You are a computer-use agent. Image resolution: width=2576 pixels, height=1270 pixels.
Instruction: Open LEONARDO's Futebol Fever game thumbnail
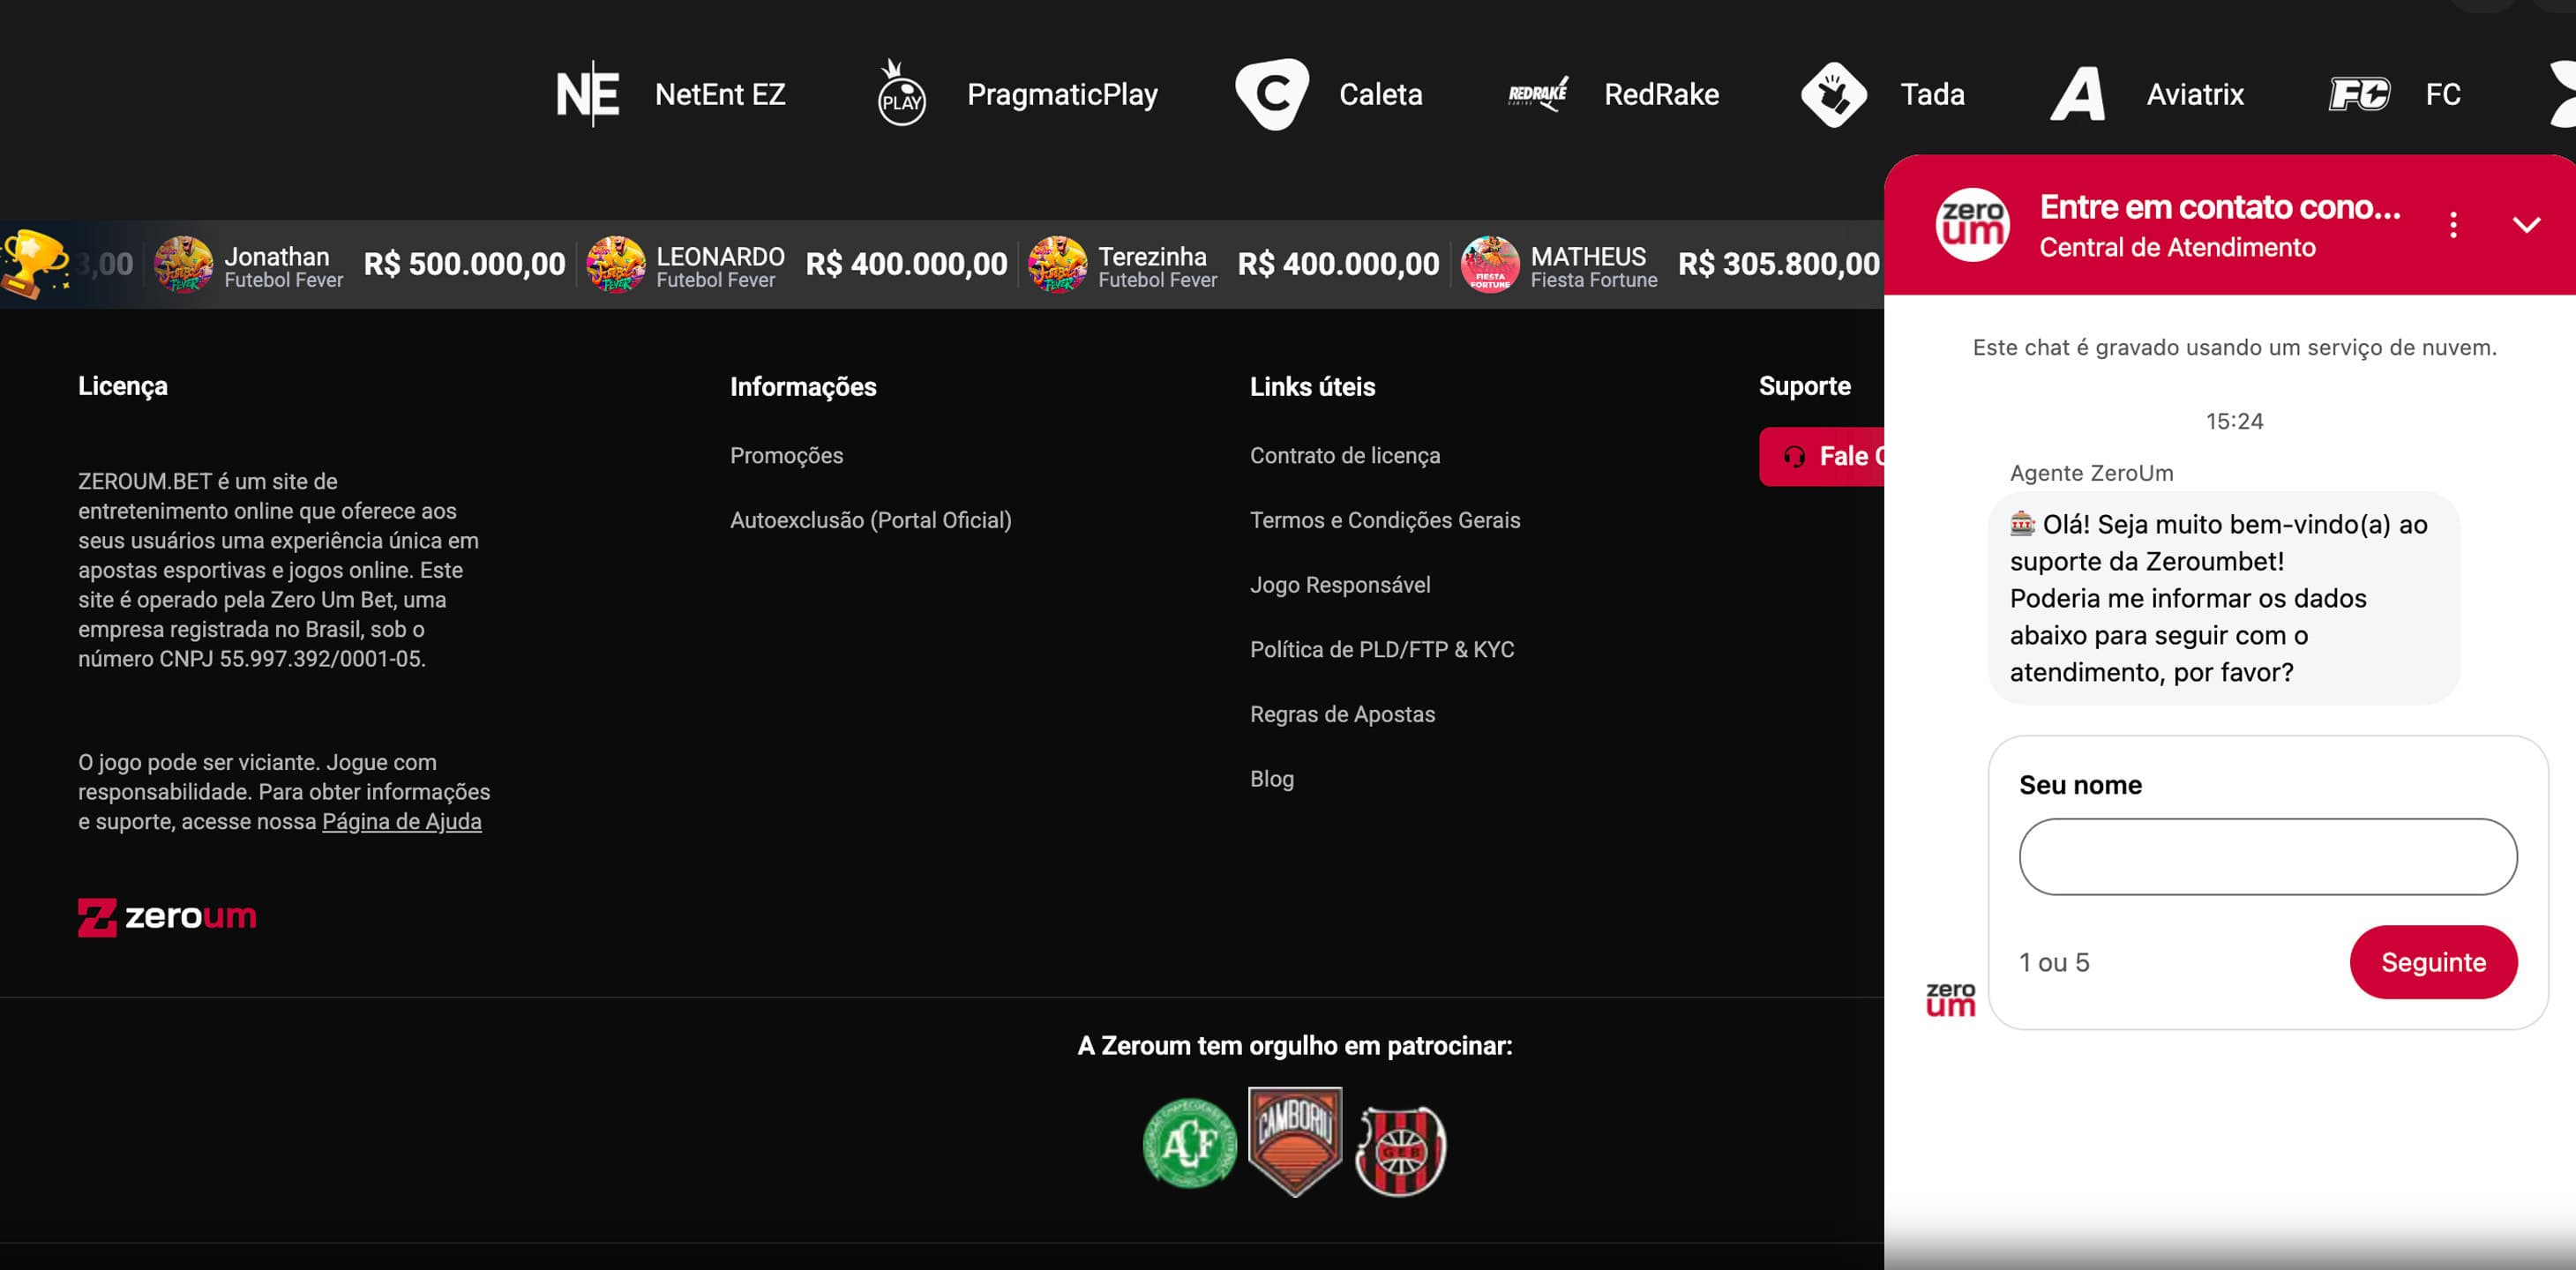616,264
